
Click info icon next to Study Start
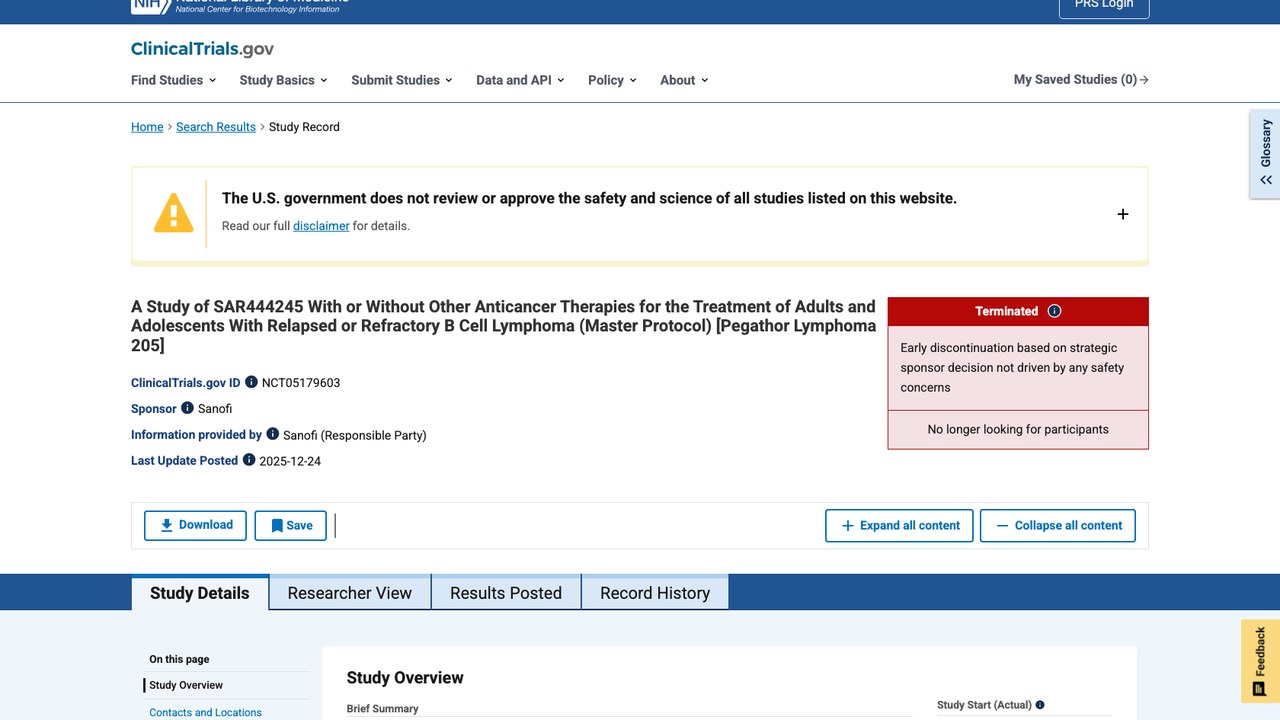pos(1040,705)
